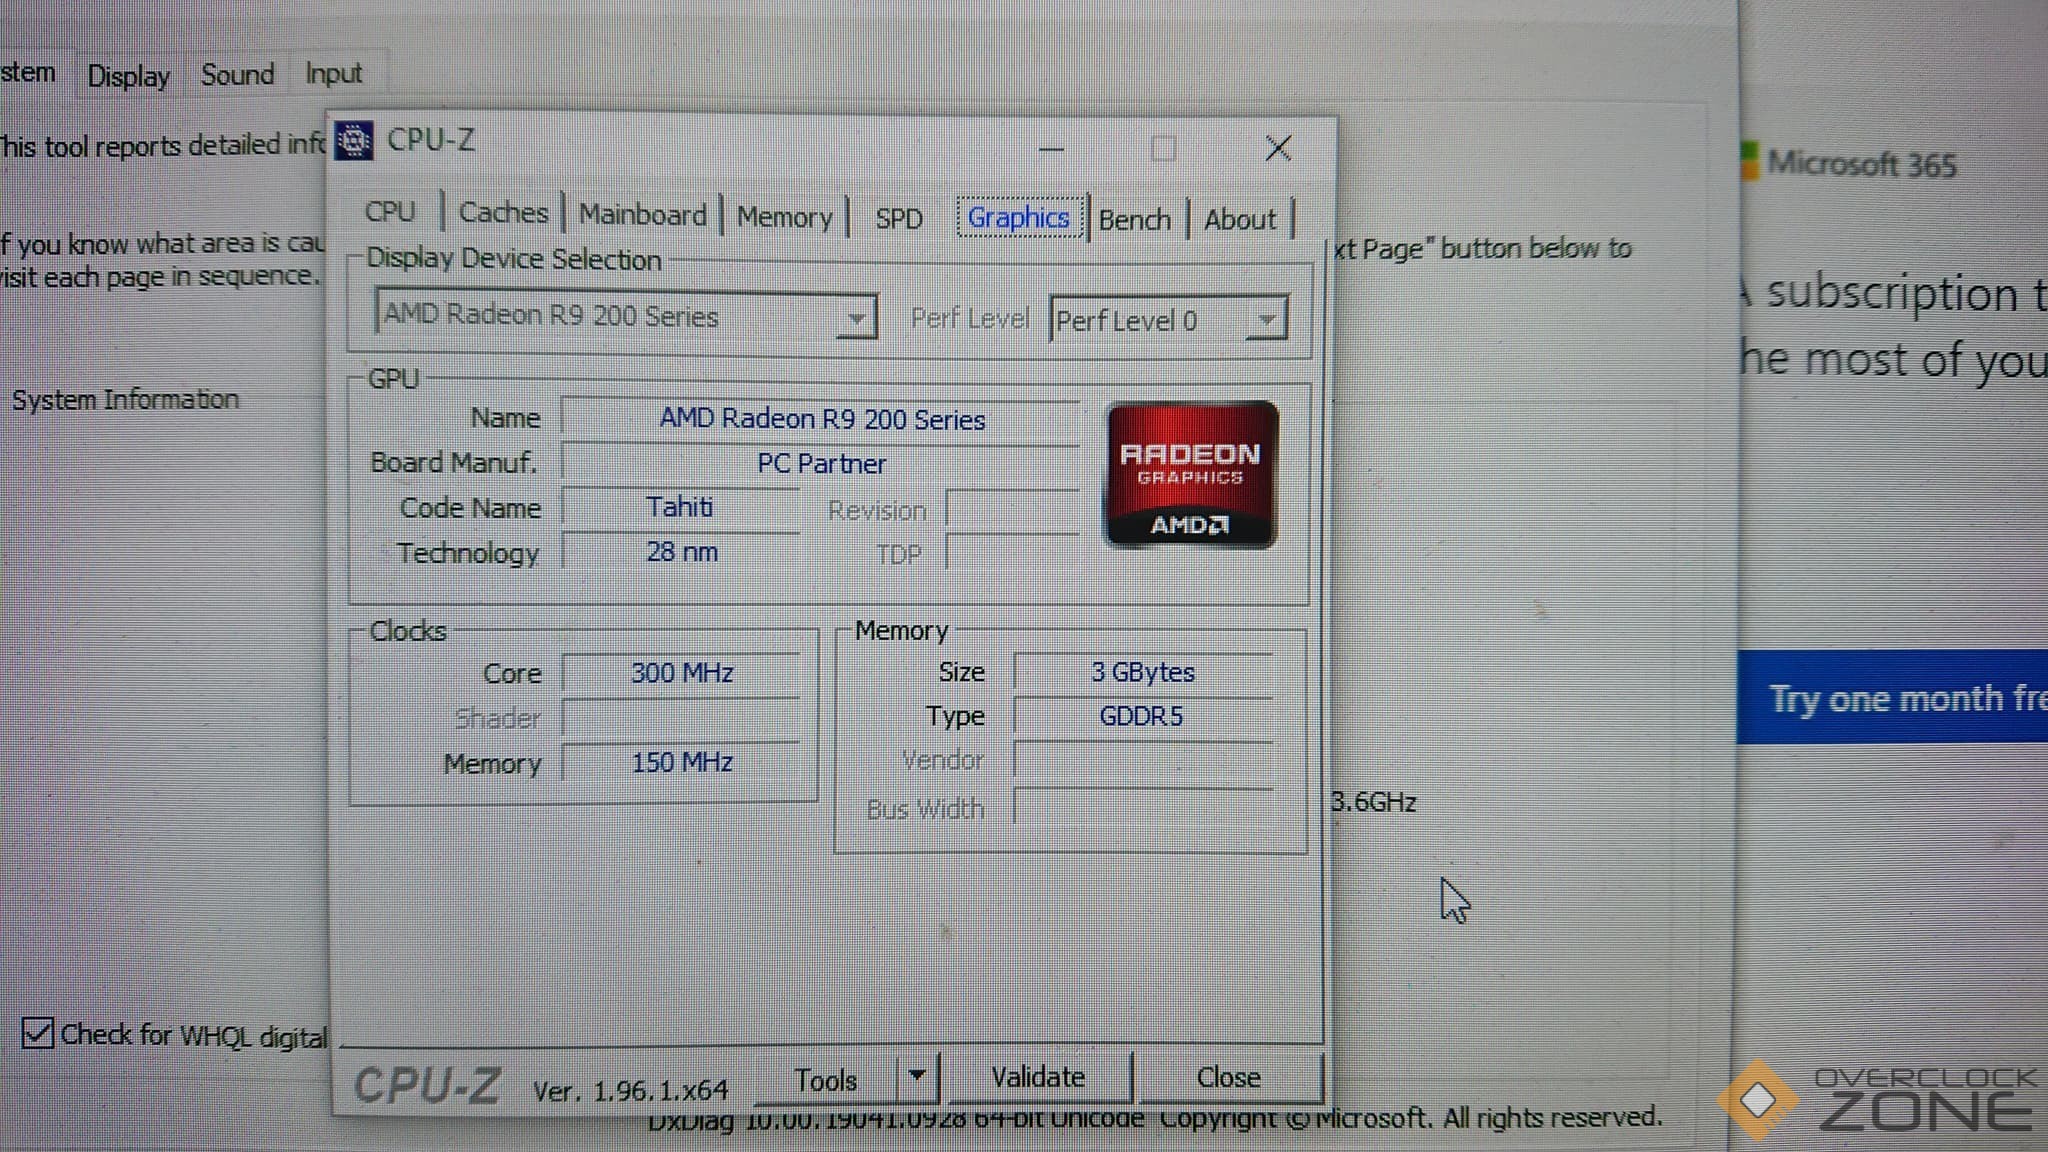2048x1152 pixels.
Task: Click the Microsoft 365 logo icon
Action: pos(1749,161)
